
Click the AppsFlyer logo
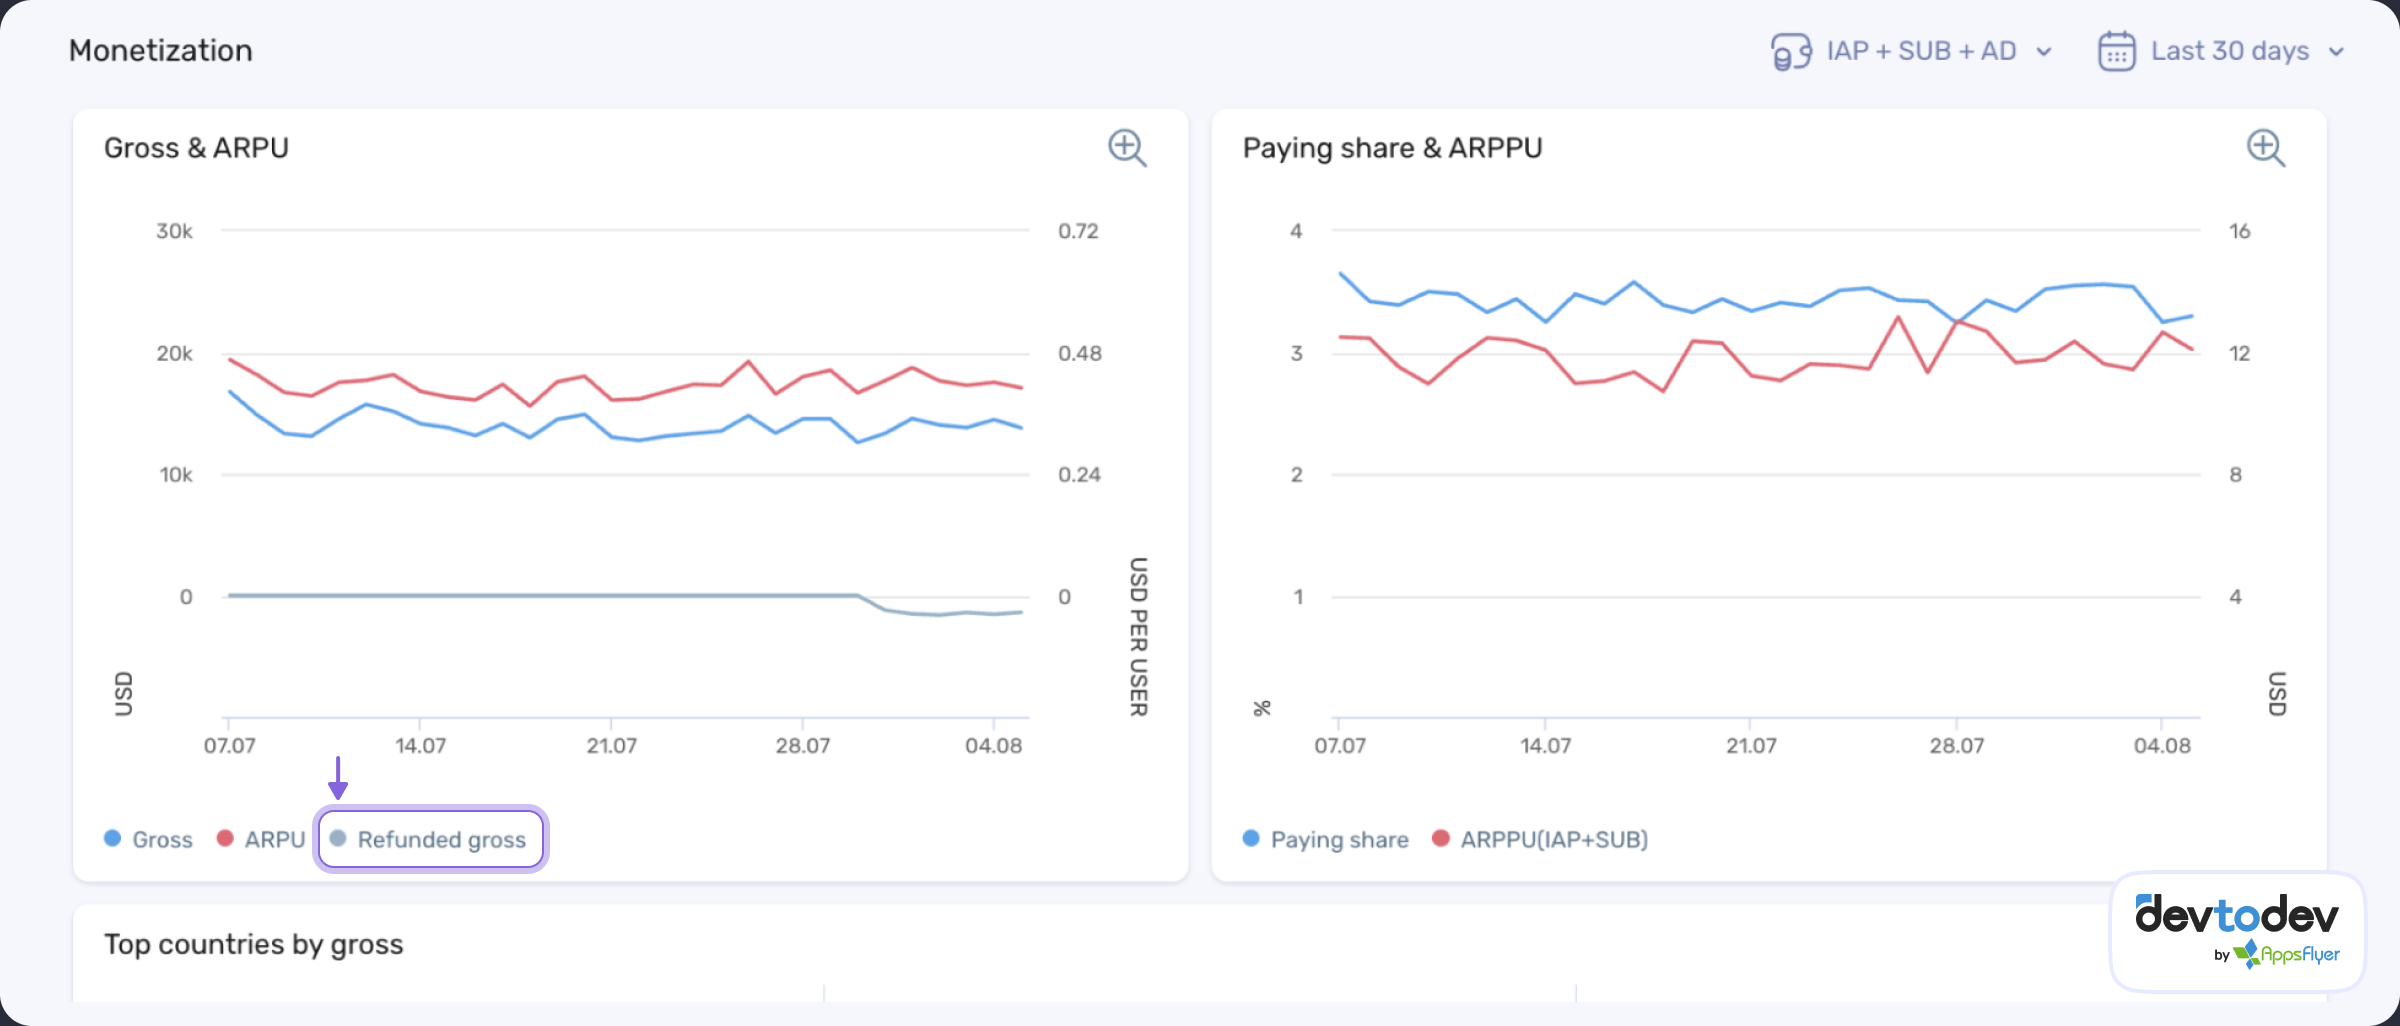pyautogui.click(x=2288, y=955)
